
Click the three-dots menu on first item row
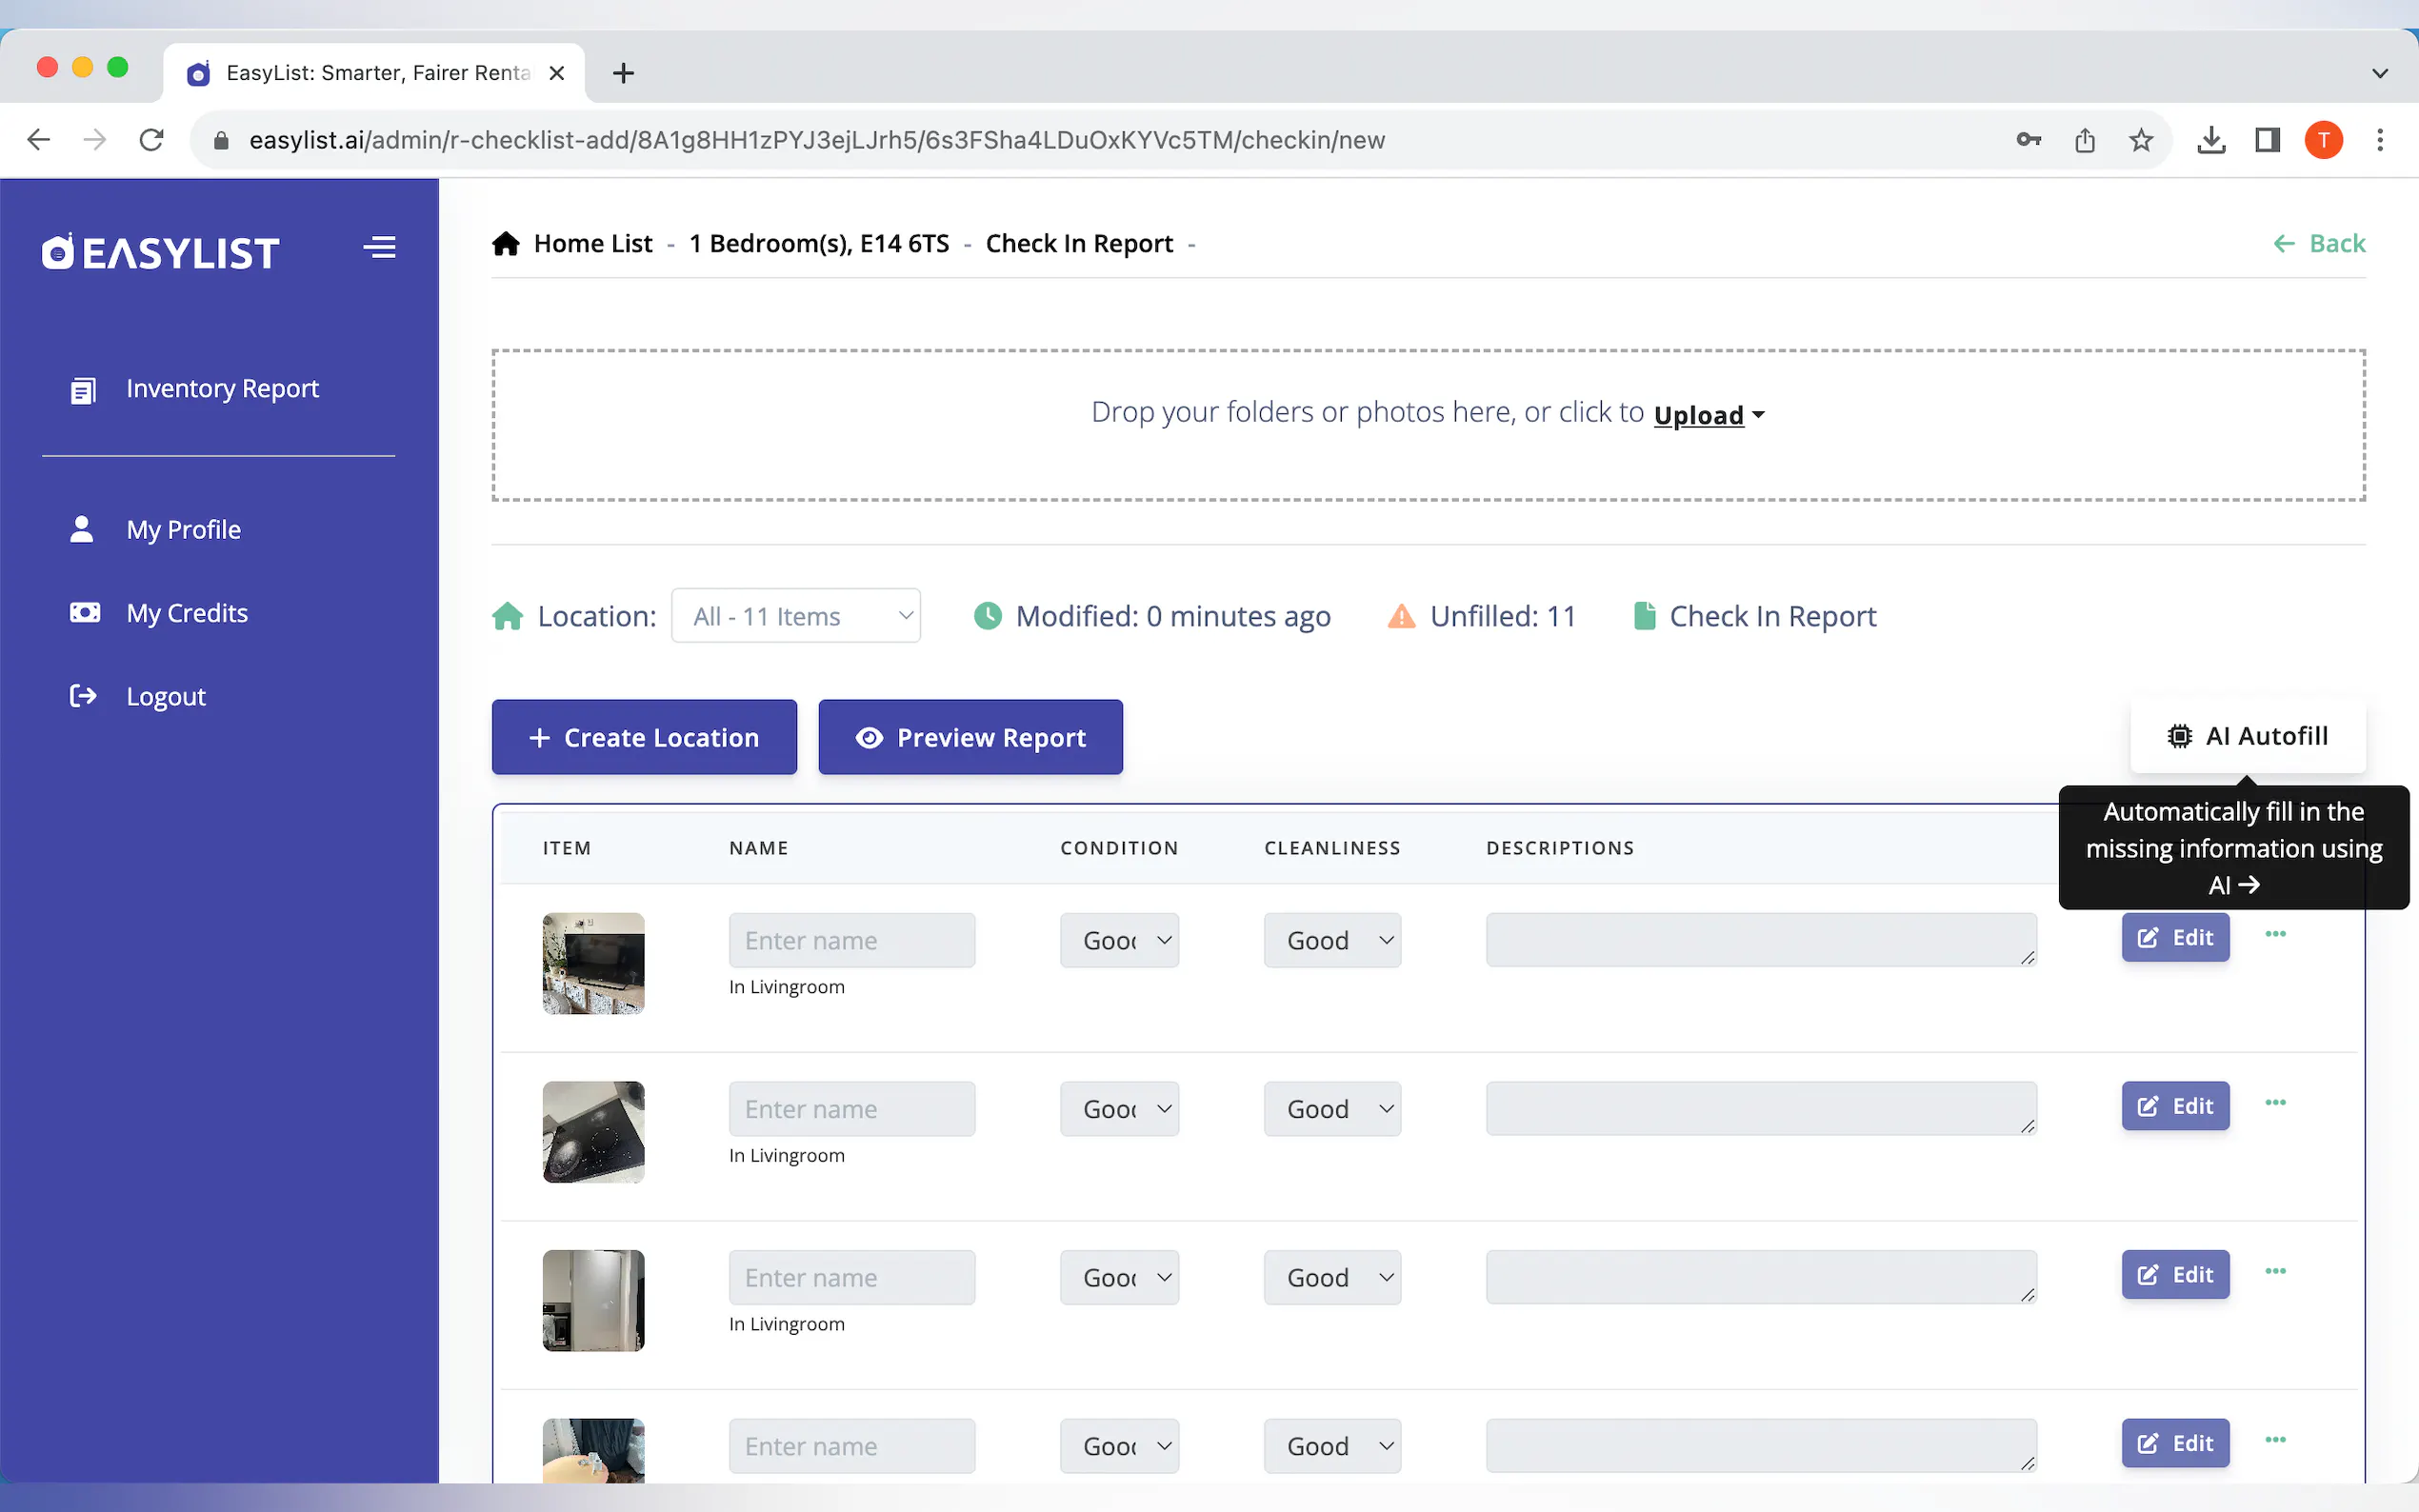pos(2275,934)
